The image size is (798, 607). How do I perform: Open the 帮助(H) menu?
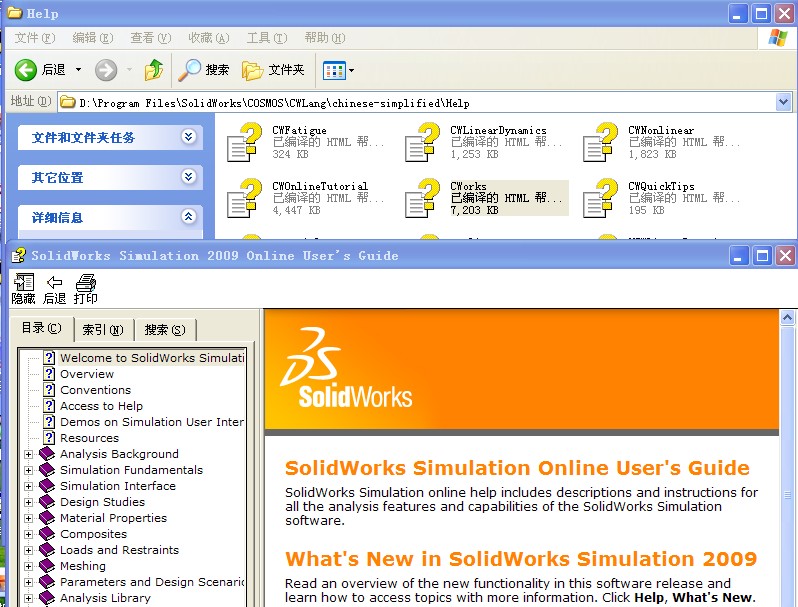click(325, 38)
